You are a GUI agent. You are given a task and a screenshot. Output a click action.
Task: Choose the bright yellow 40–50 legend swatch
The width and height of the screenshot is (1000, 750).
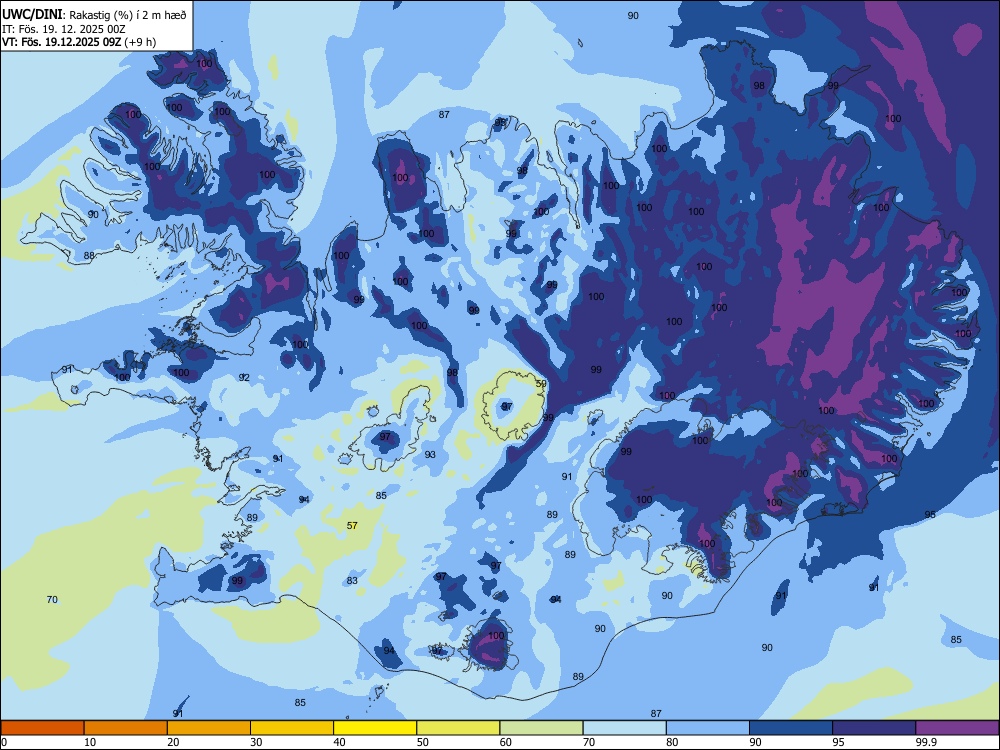[x=375, y=728]
